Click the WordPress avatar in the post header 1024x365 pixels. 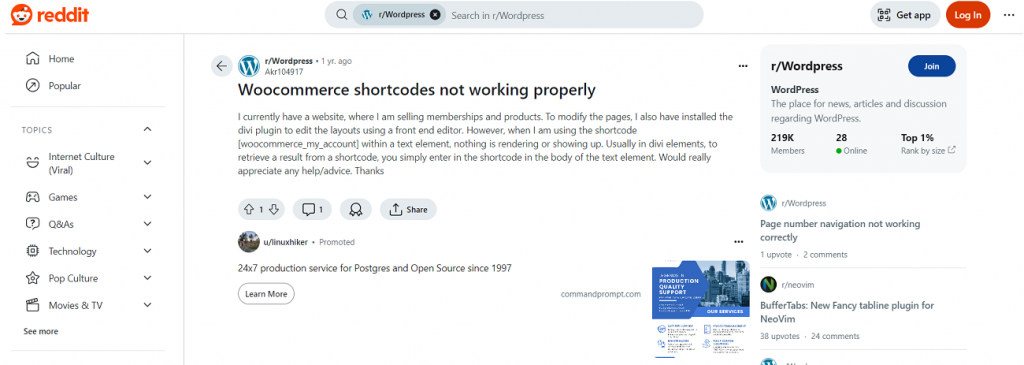[249, 66]
